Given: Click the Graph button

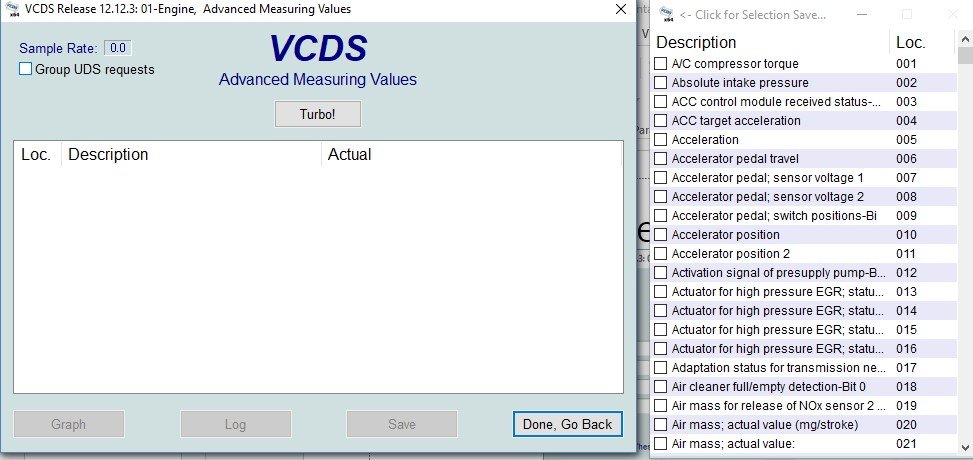Looking at the screenshot, I should (x=69, y=424).
